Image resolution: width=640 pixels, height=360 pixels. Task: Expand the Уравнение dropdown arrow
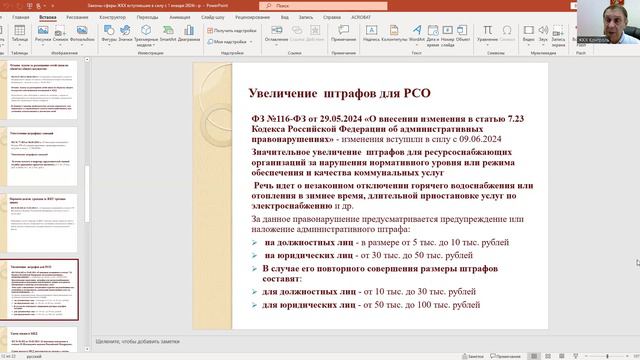pyautogui.click(x=487, y=45)
